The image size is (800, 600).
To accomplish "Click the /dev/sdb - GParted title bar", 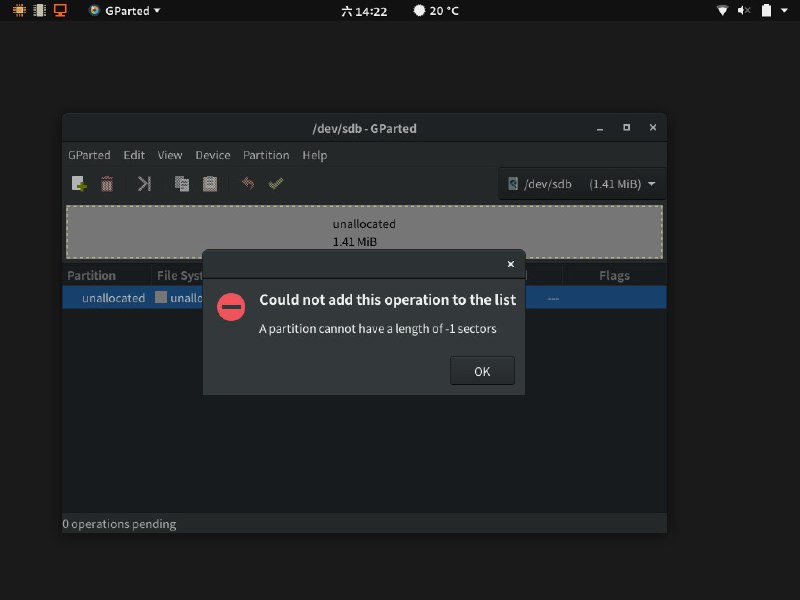I will [x=364, y=128].
